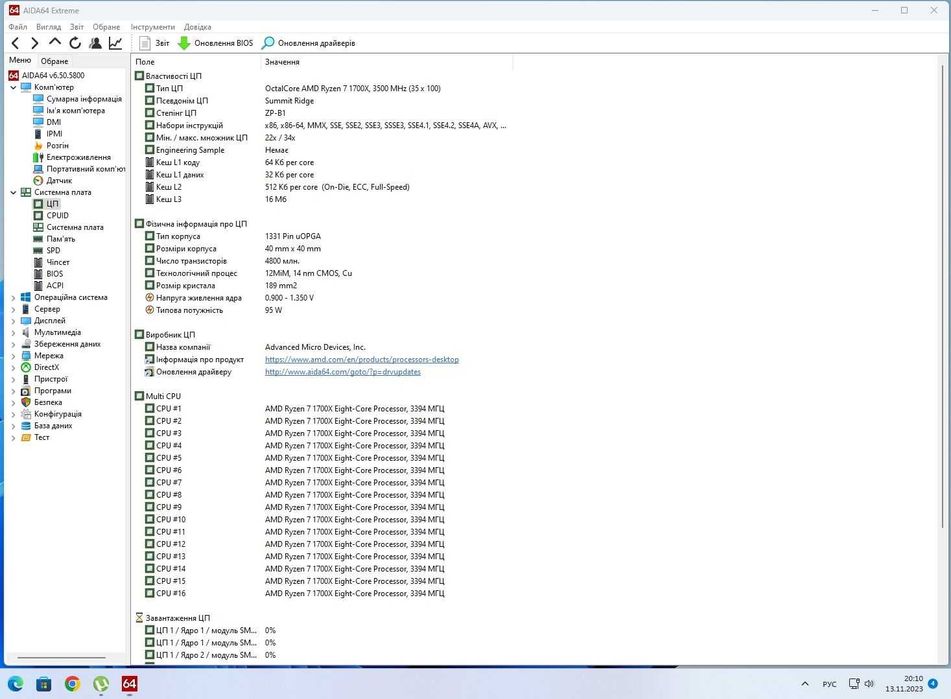Collapse the Комп'ютер tree node
Viewport: 951px width, 699px height.
tap(13, 87)
